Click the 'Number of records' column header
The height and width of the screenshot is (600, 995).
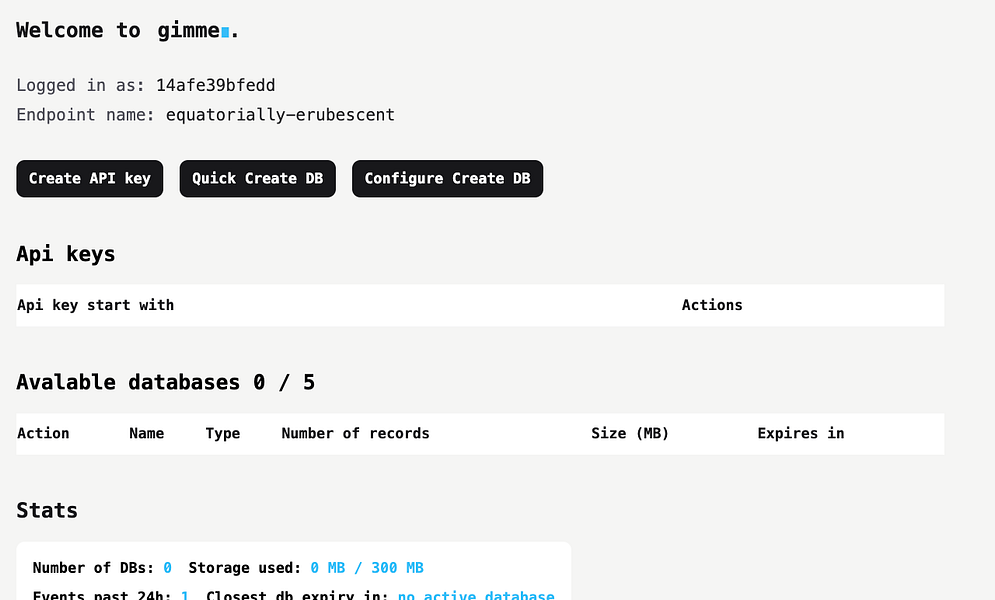click(x=355, y=433)
